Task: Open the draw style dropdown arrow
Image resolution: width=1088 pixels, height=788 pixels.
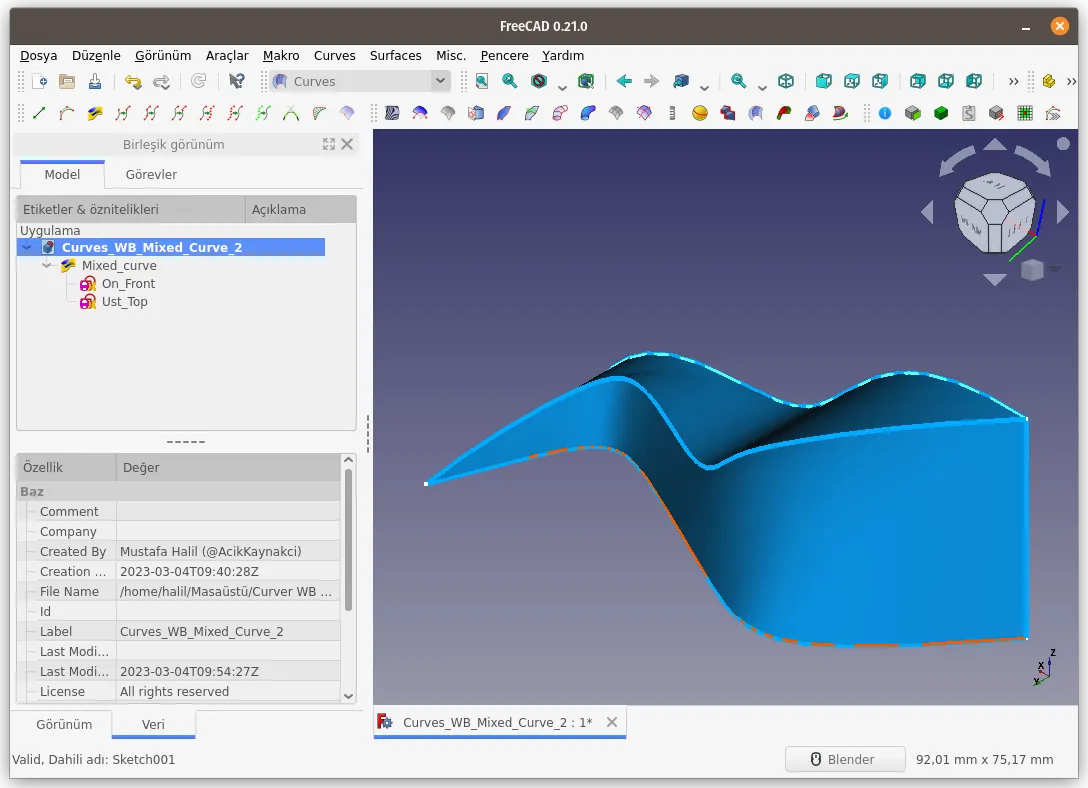Action: tap(562, 87)
